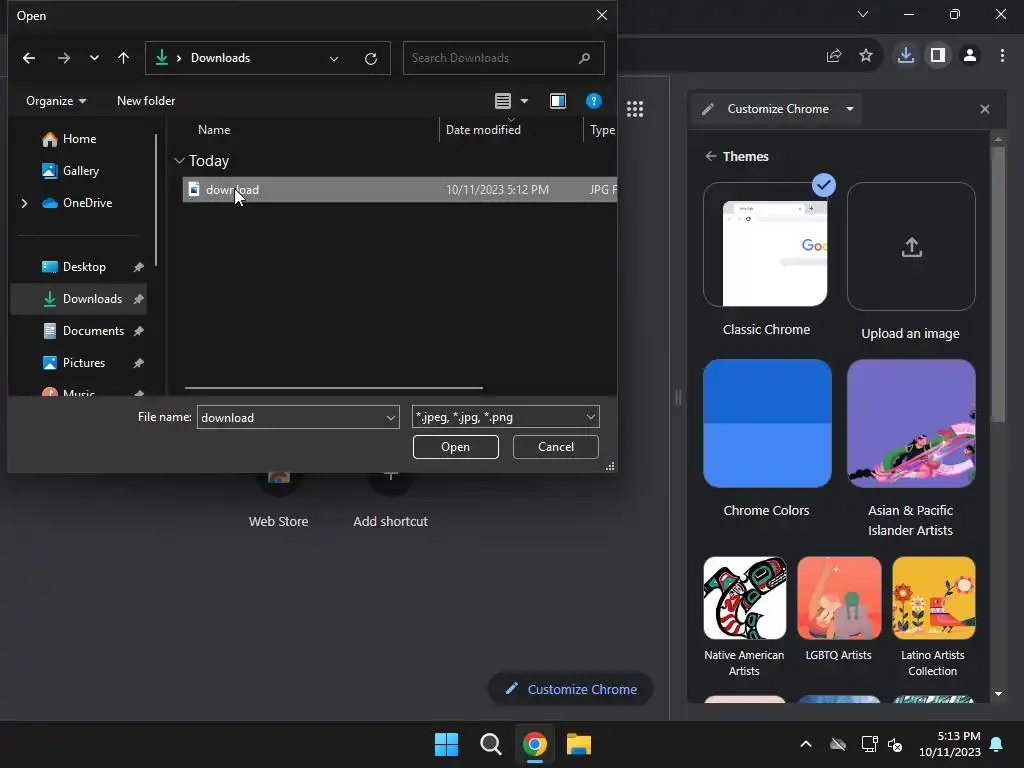
Task: Go up one folder level
Action: pyautogui.click(x=123, y=58)
